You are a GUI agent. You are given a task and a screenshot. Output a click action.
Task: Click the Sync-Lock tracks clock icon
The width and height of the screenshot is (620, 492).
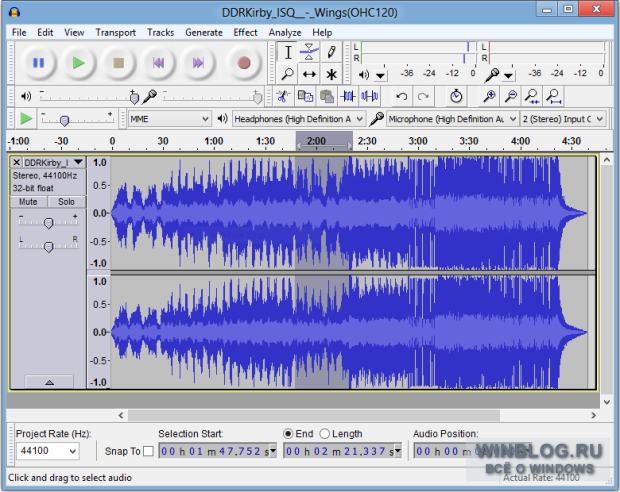[456, 96]
